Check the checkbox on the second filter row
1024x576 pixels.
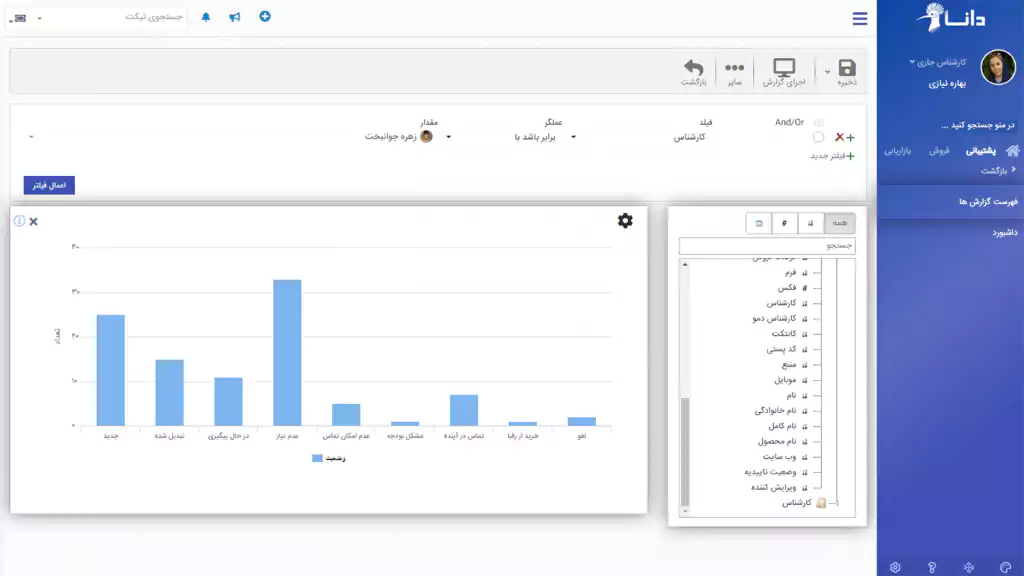818,137
